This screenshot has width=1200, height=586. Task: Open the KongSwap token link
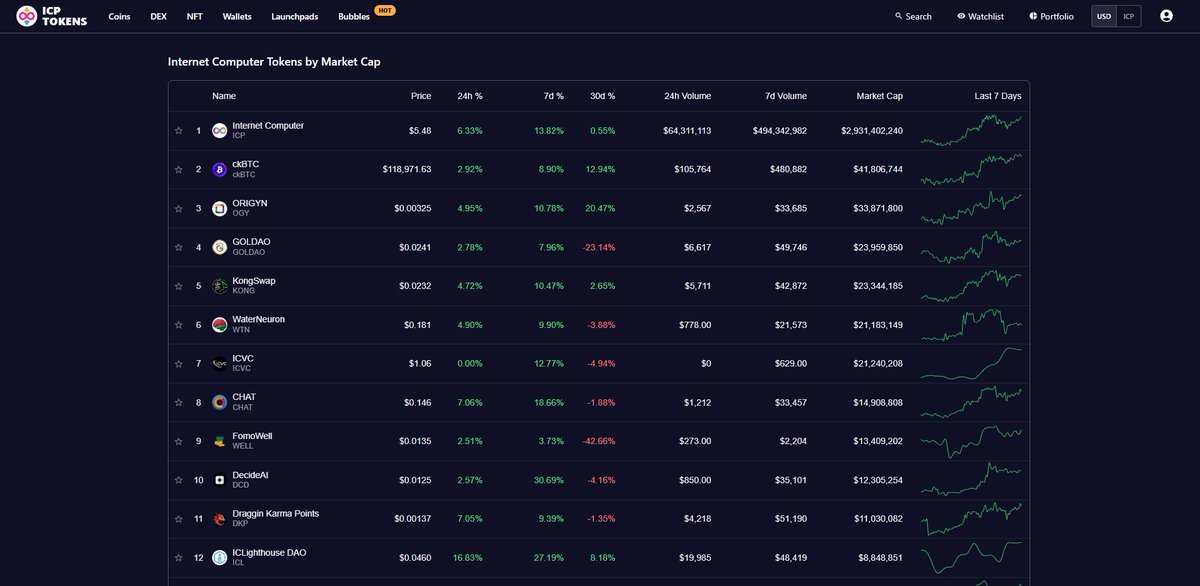click(254, 281)
